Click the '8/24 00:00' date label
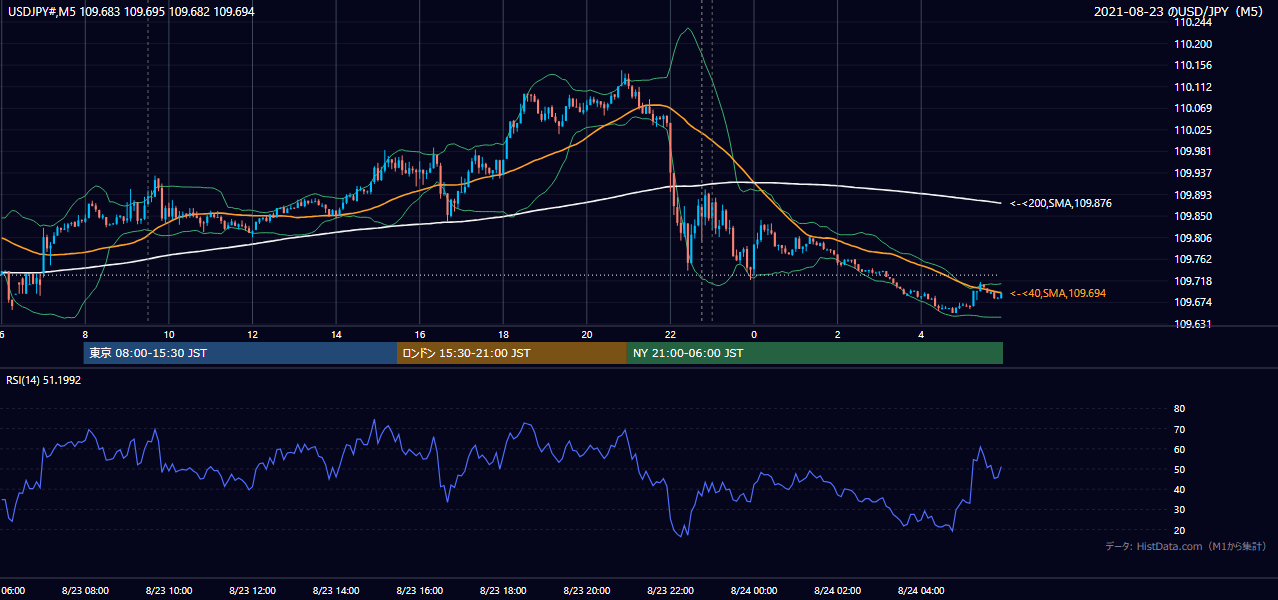 point(754,591)
